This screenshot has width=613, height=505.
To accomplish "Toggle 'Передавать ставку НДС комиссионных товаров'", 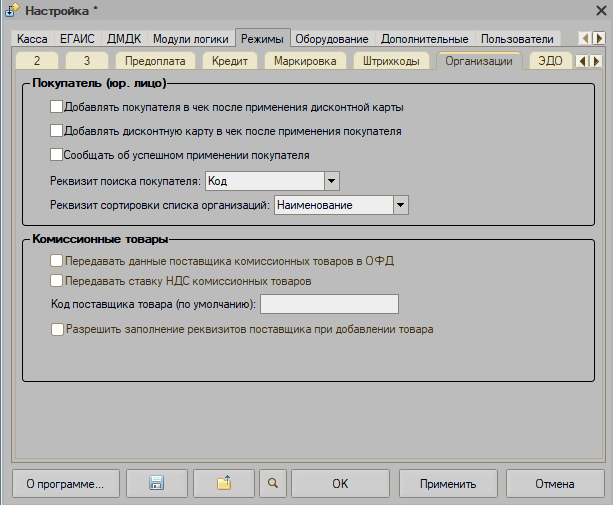I will coord(56,281).
